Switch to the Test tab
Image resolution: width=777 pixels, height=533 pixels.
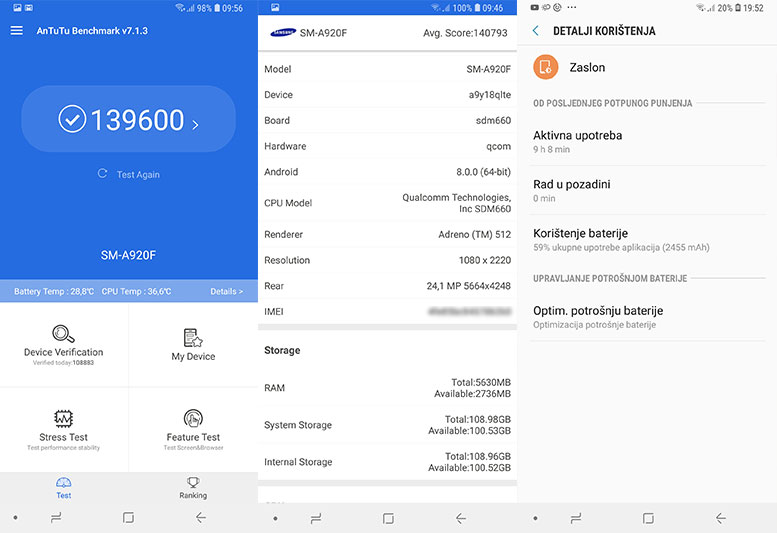pos(63,488)
